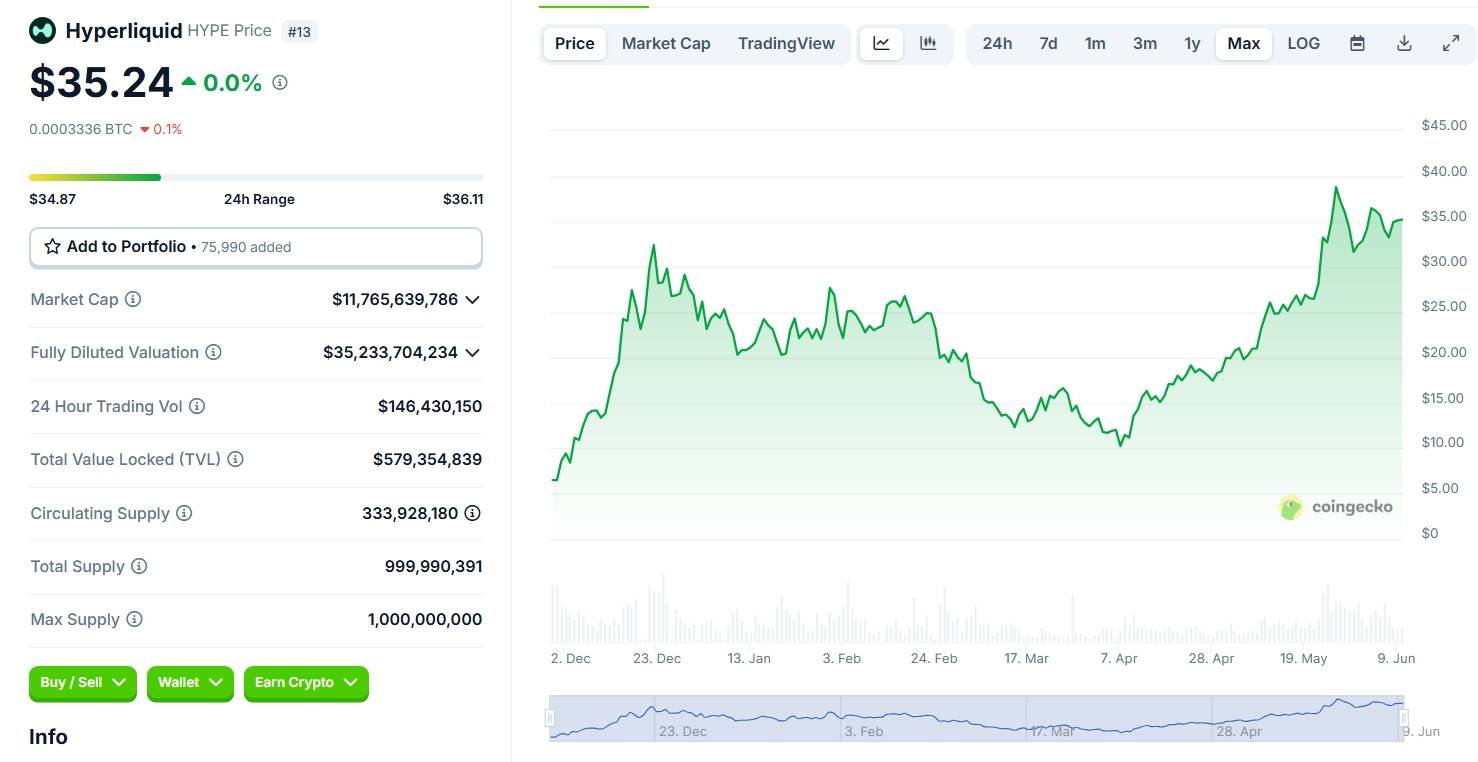Viewport: 1478px width, 762px height.
Task: Show Fully Diluted Valuation info icon
Action: [214, 352]
